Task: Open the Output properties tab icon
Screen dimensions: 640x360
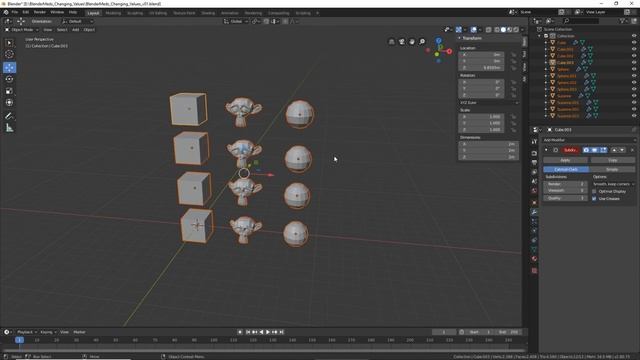Action: pyautogui.click(x=534, y=162)
